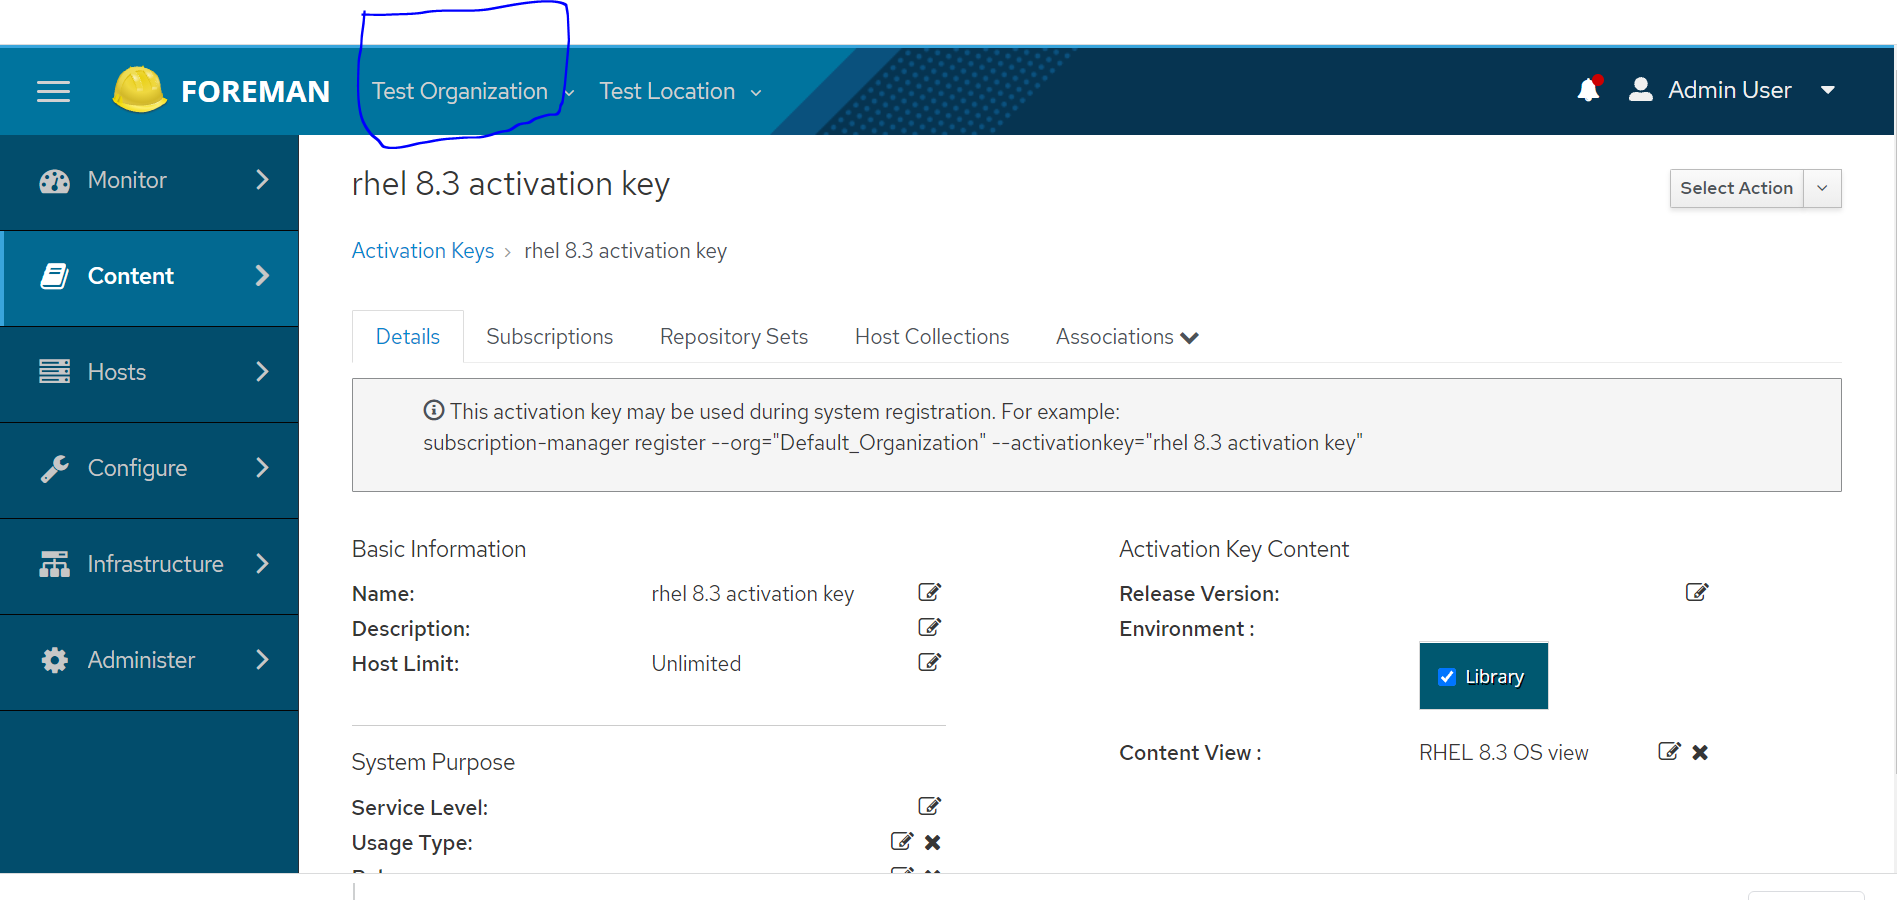Viewport: 1897px width, 900px height.
Task: Click the Admin User name
Action: click(x=1730, y=90)
